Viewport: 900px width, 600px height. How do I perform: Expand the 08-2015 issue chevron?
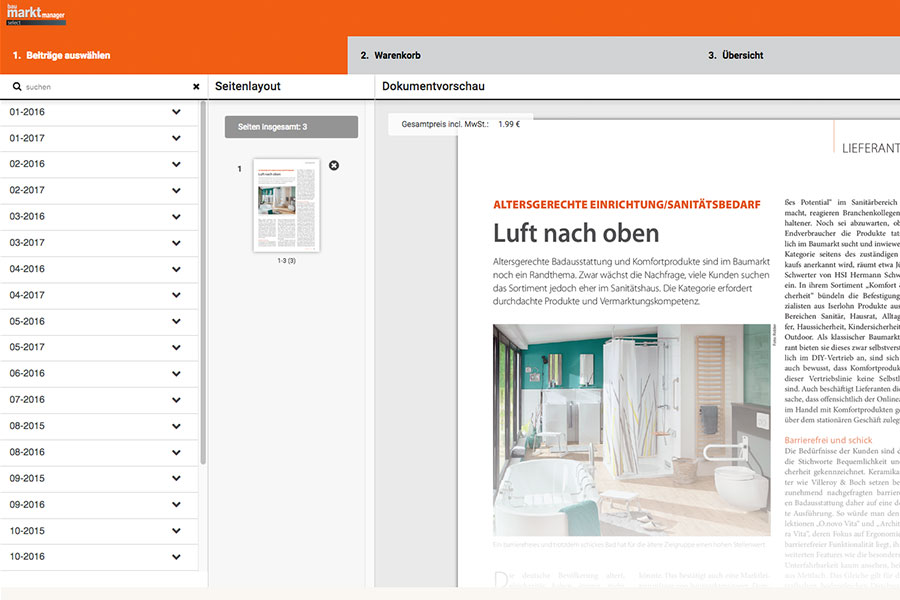[x=176, y=426]
